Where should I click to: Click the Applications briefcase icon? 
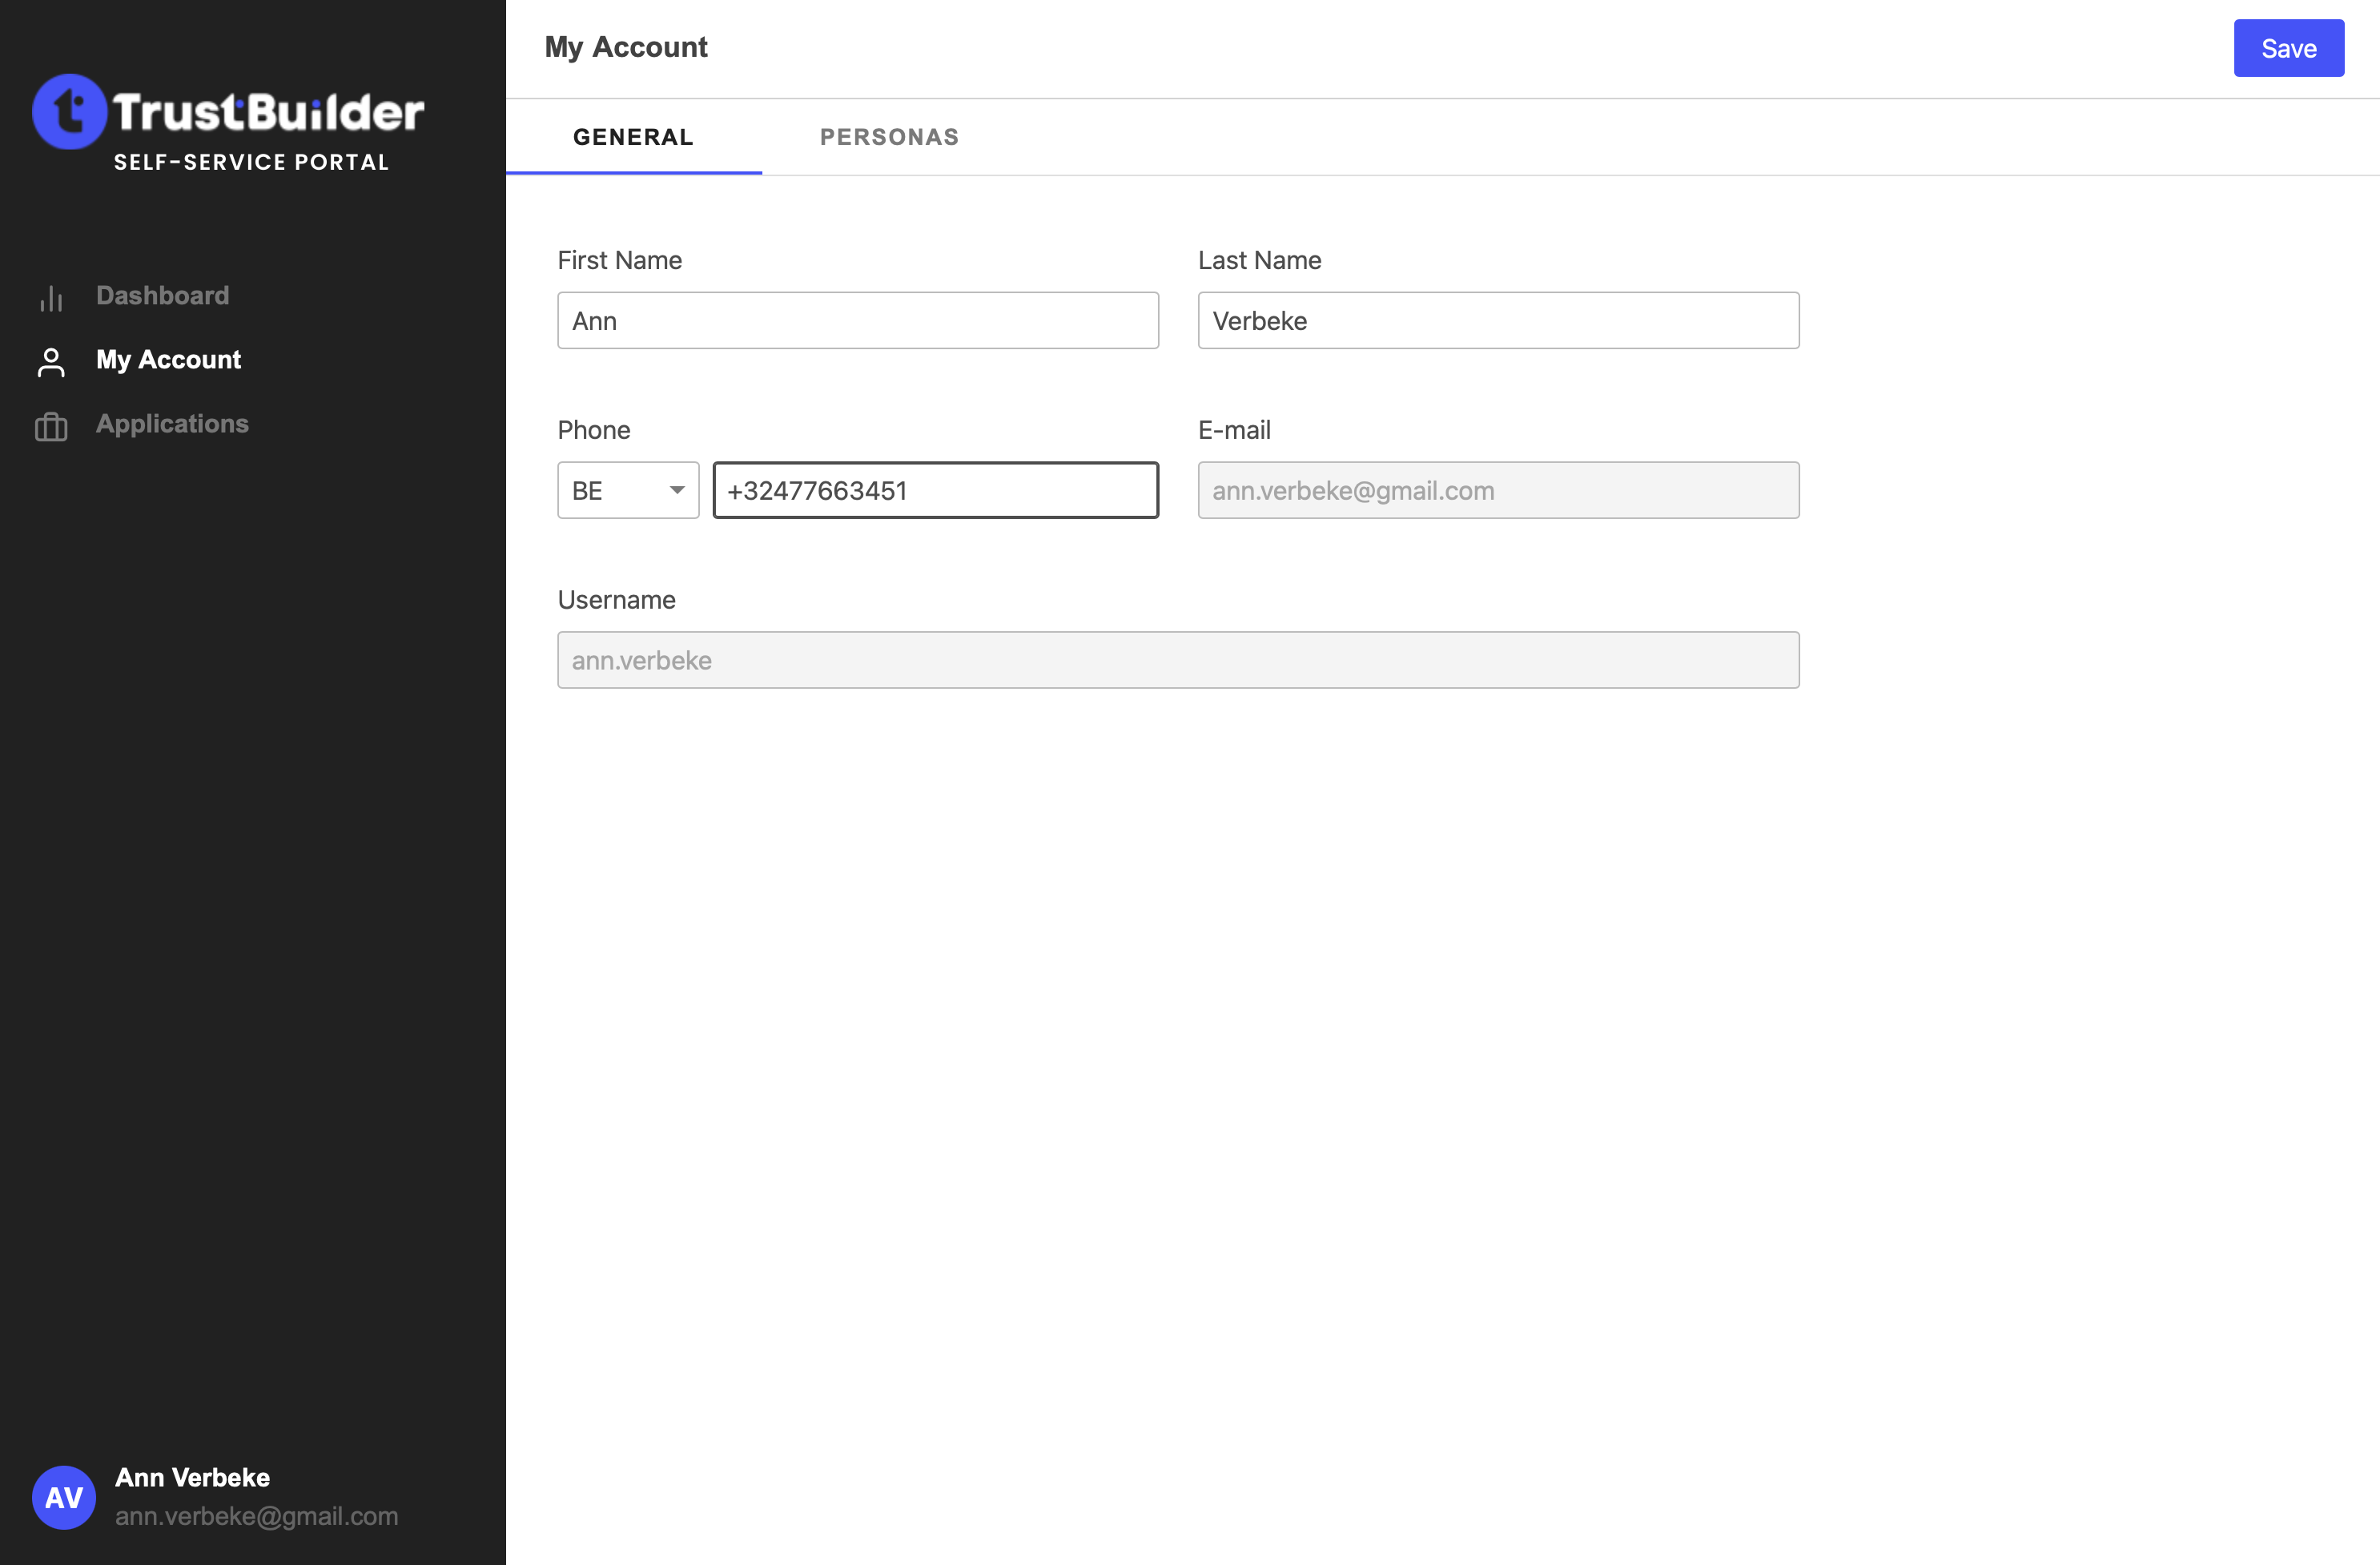(x=51, y=427)
